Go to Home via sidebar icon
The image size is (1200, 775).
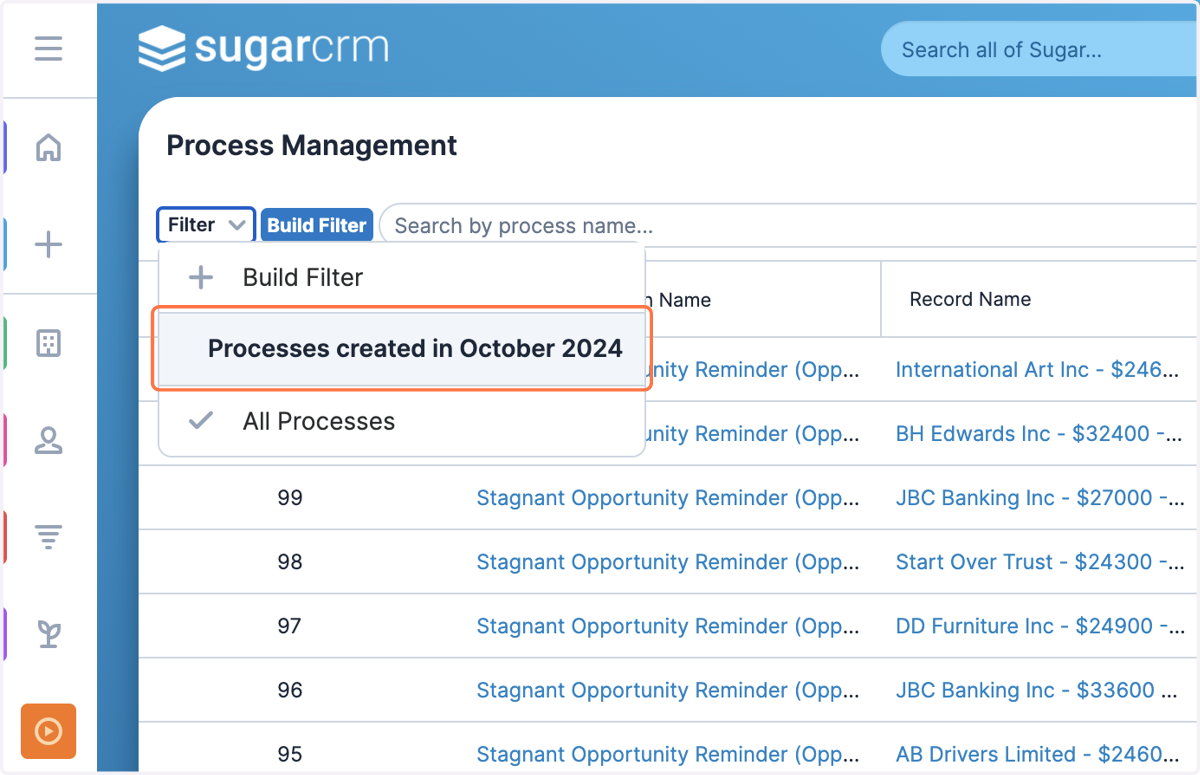(x=48, y=148)
